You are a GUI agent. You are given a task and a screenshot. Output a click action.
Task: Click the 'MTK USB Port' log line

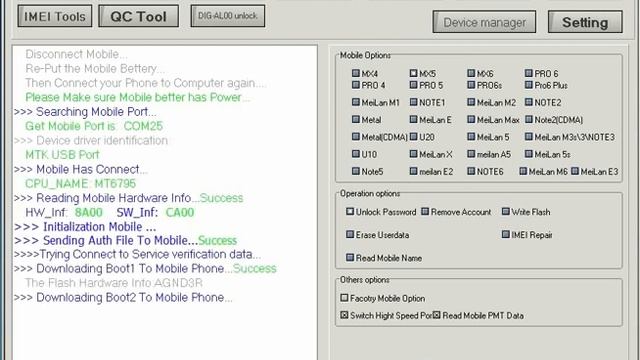click(62, 155)
